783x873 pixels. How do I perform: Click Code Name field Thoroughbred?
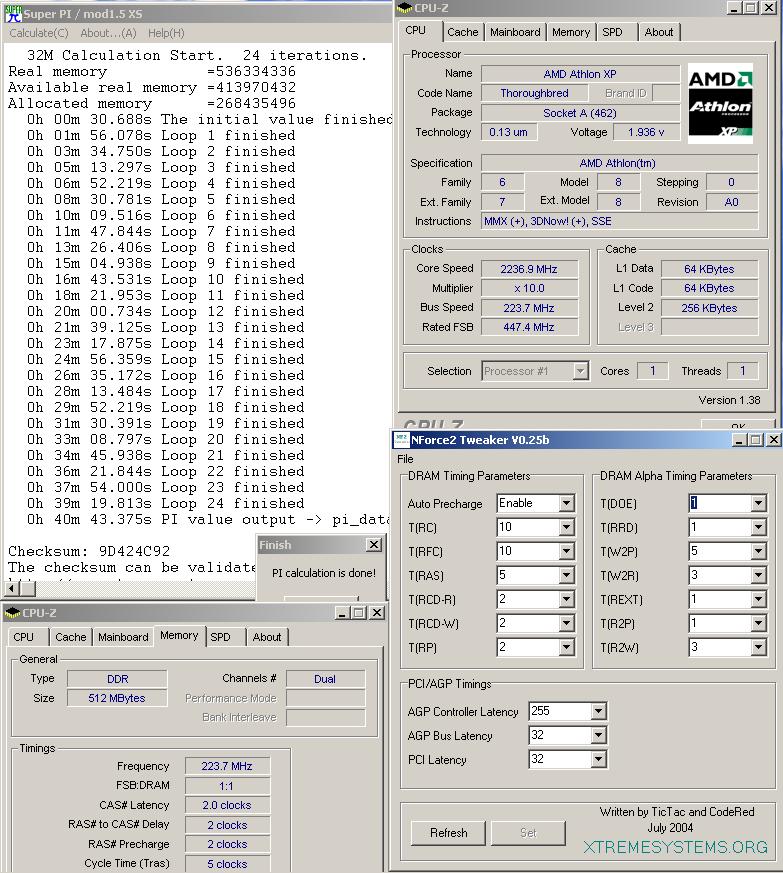[x=534, y=93]
